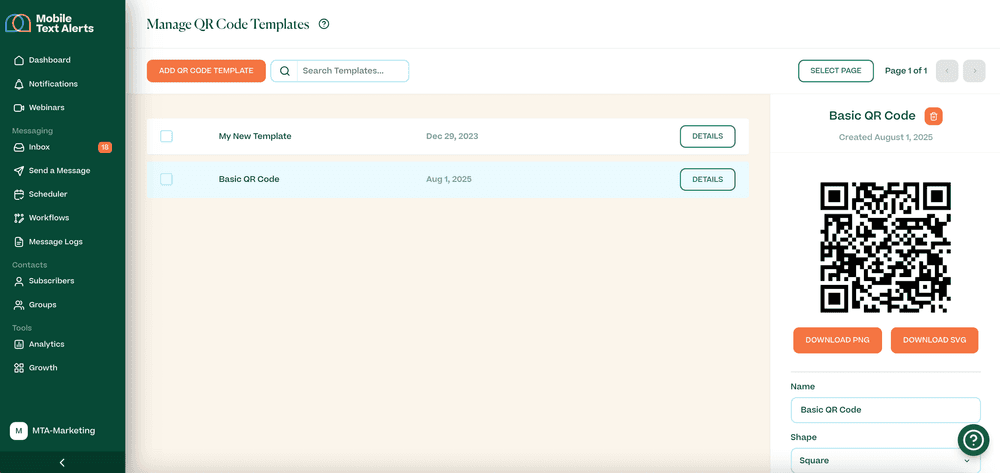Click the Send a Message paper-plane icon
The image size is (1000, 473).
18,171
